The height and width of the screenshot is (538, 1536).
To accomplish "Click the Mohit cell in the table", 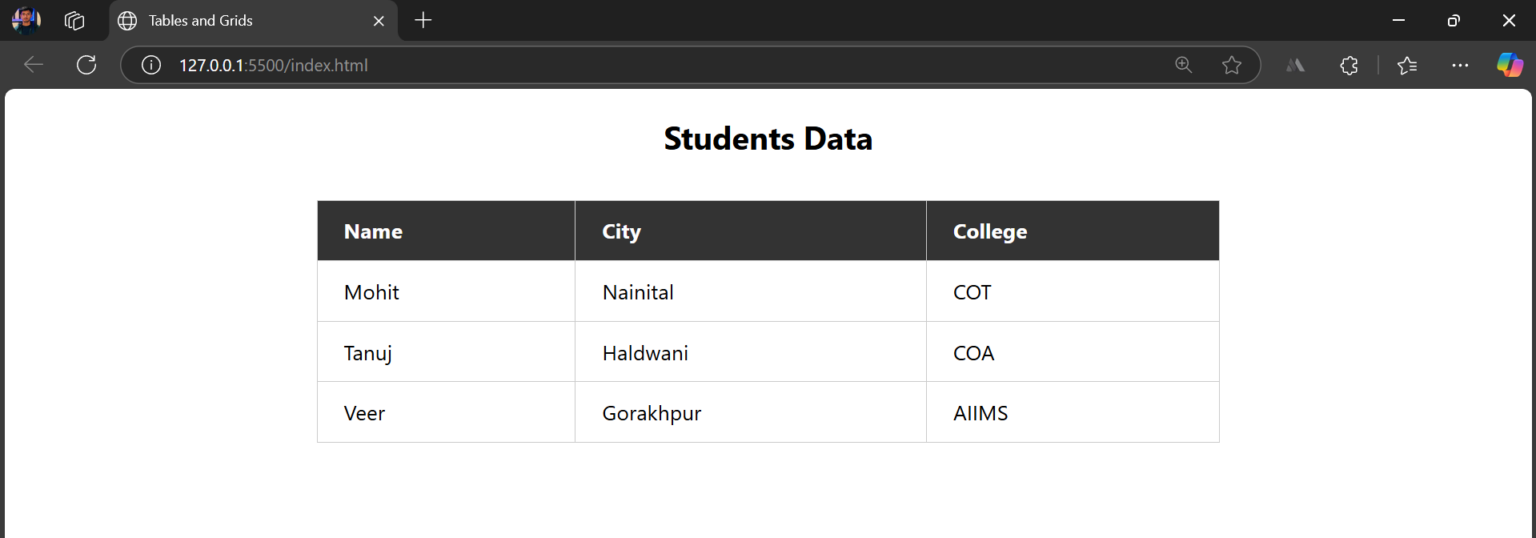I will point(371,292).
